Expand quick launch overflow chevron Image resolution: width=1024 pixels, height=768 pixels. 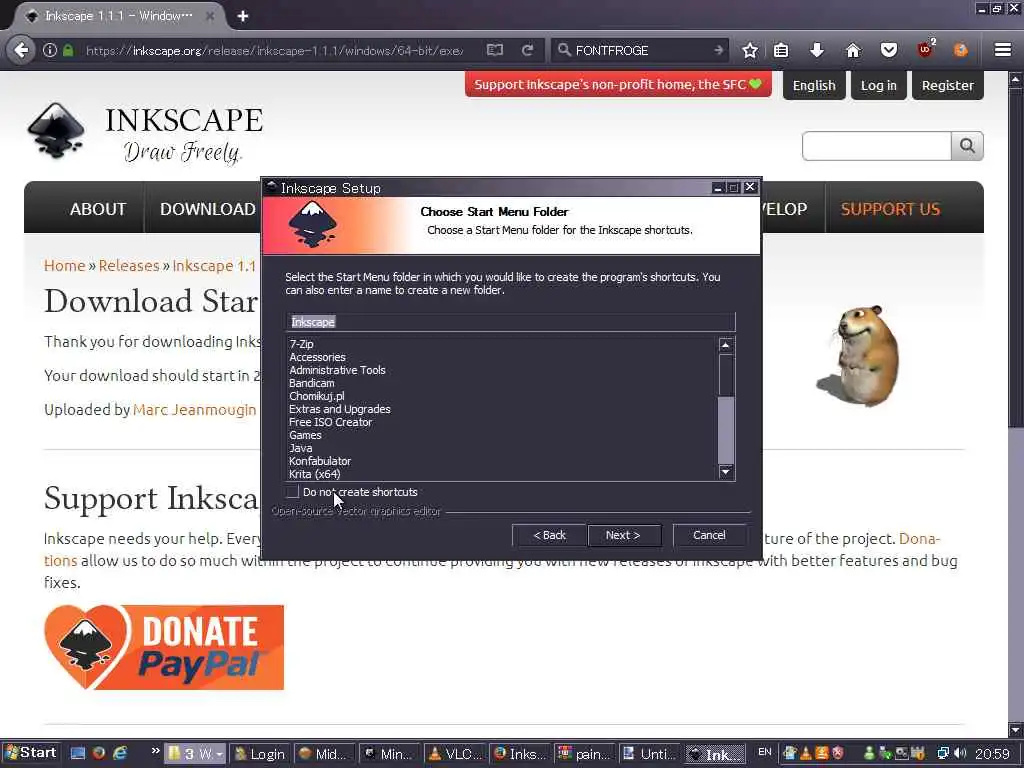(x=155, y=751)
